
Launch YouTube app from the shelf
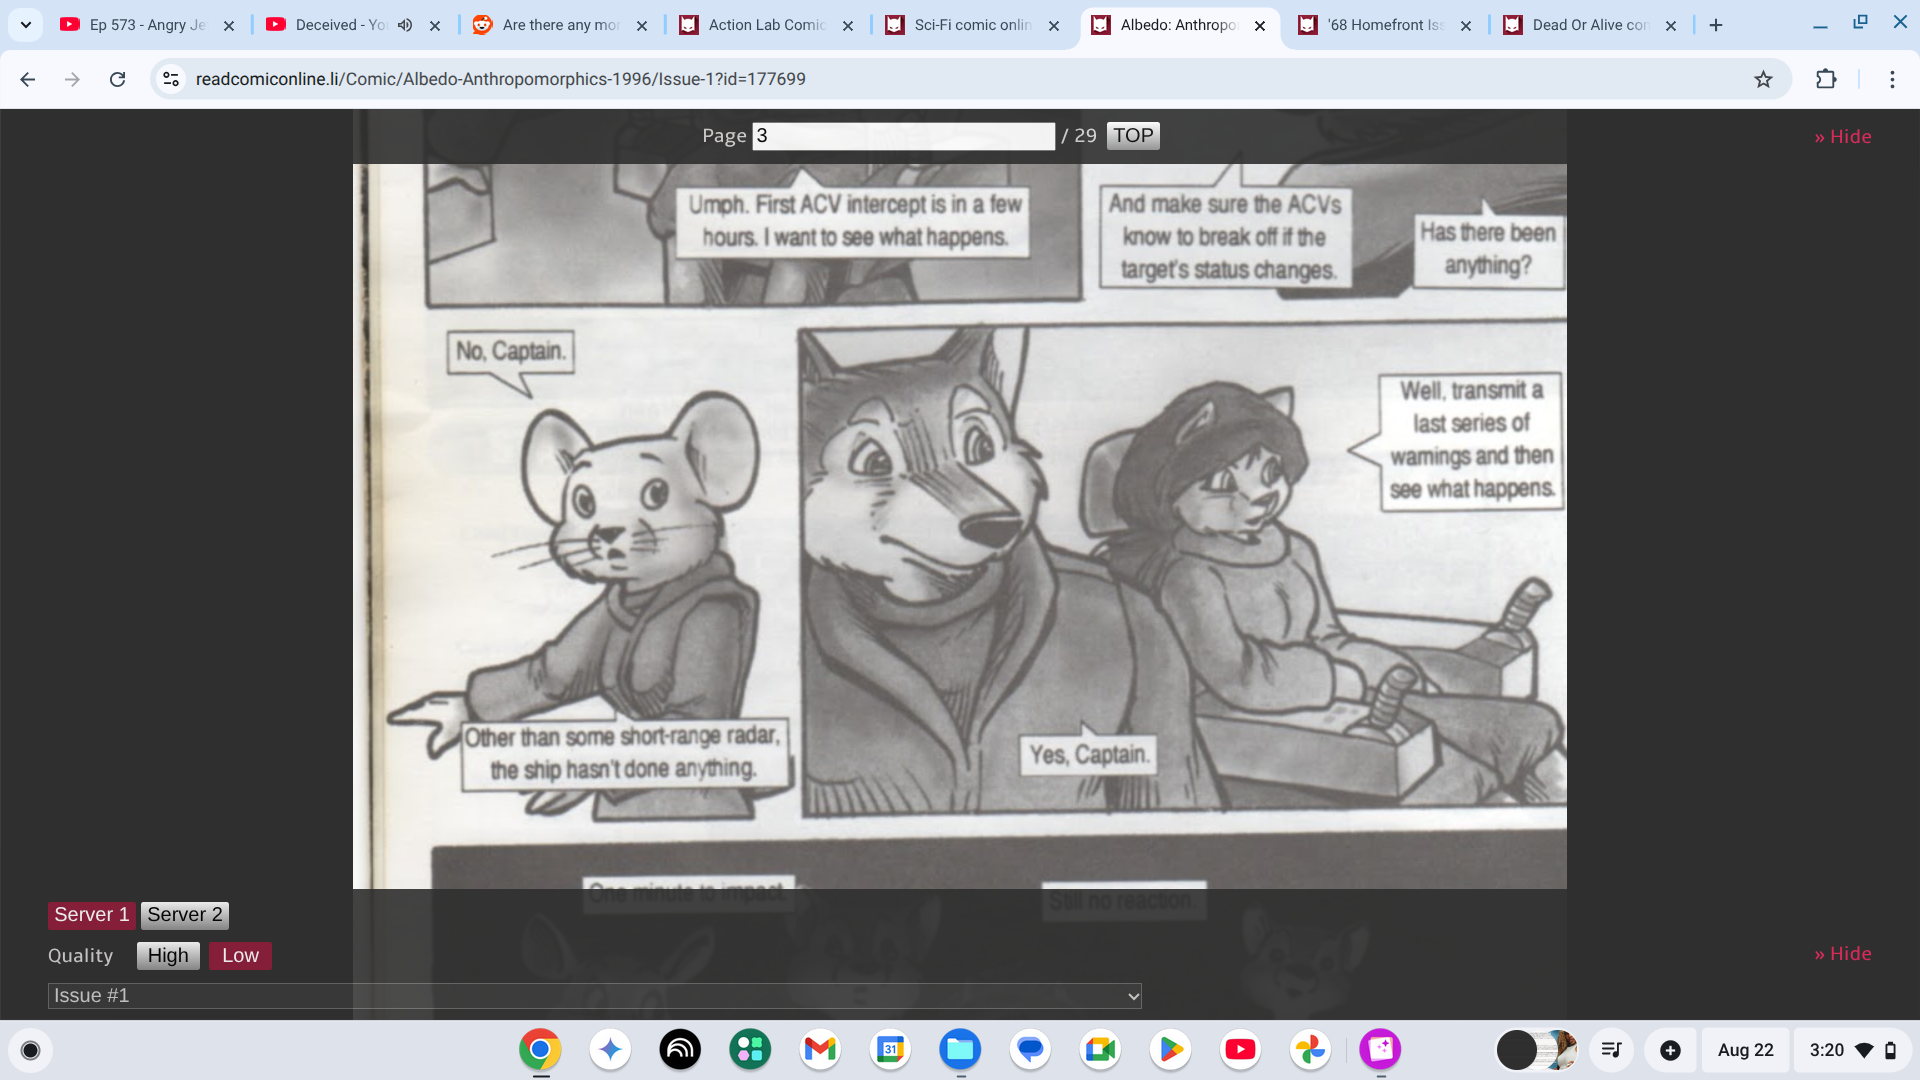1240,1049
